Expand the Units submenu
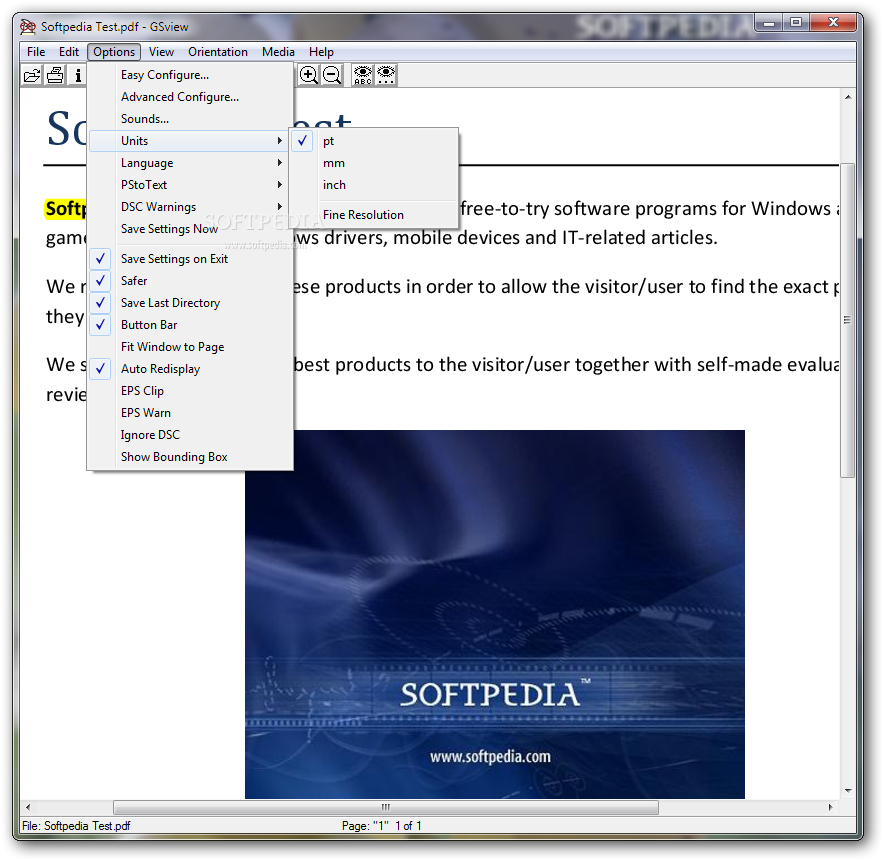This screenshot has height=861, width=884. click(191, 141)
